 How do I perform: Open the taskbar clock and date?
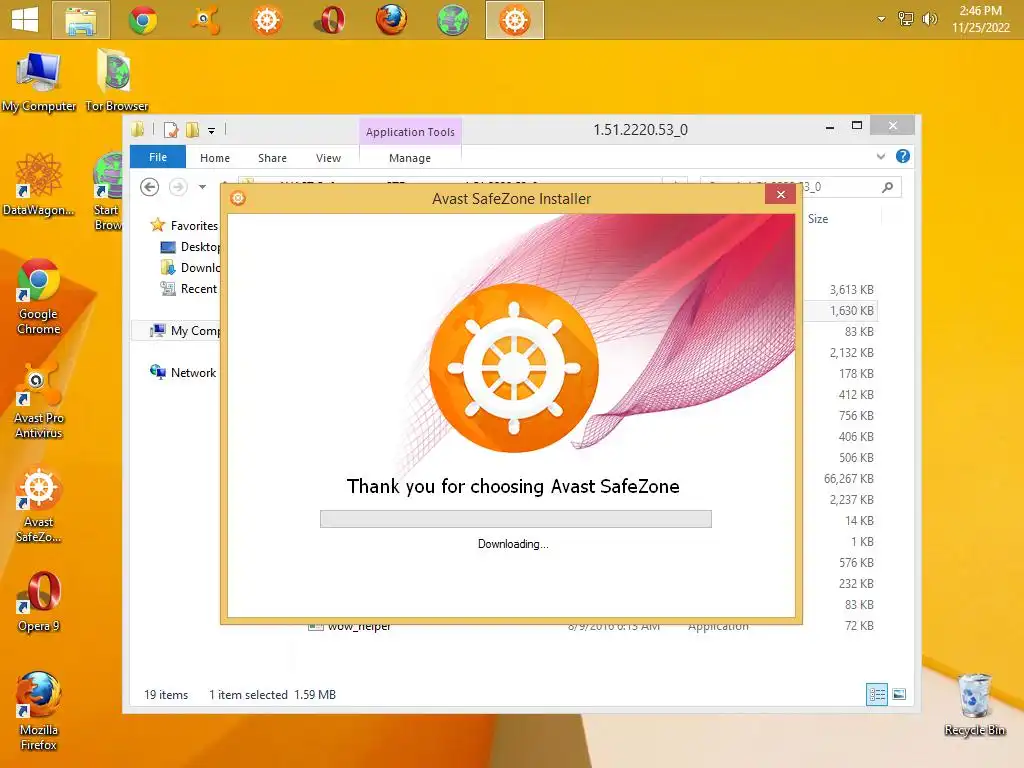[x=980, y=19]
